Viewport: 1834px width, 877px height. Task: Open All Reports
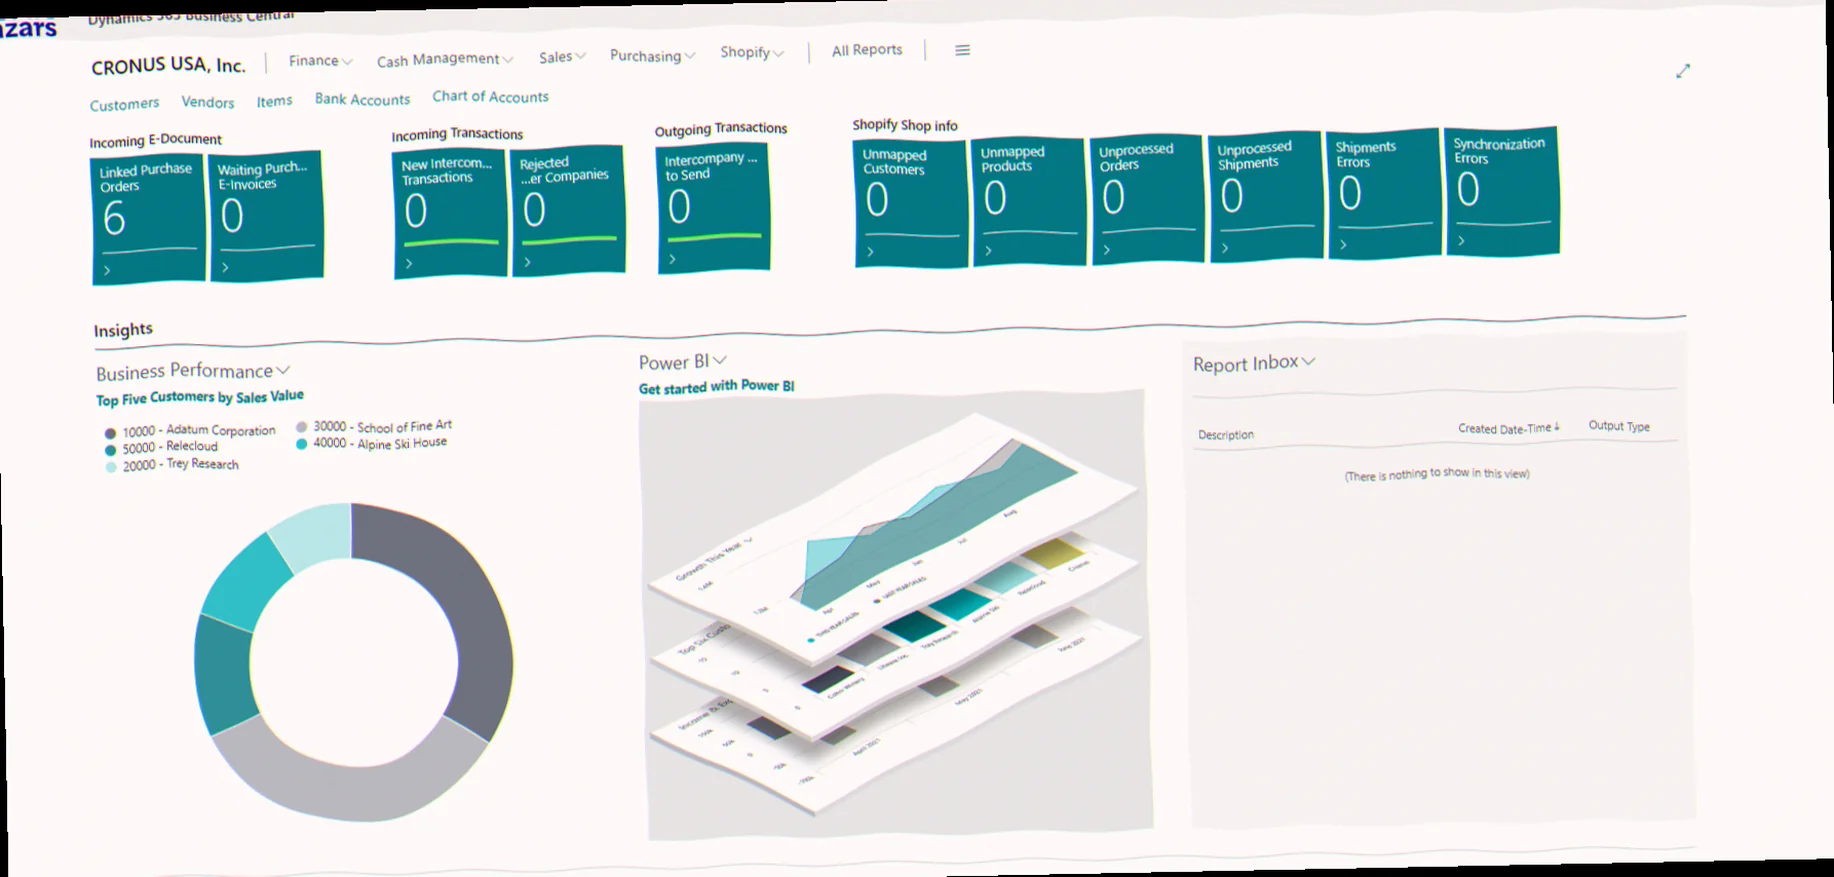click(x=867, y=50)
